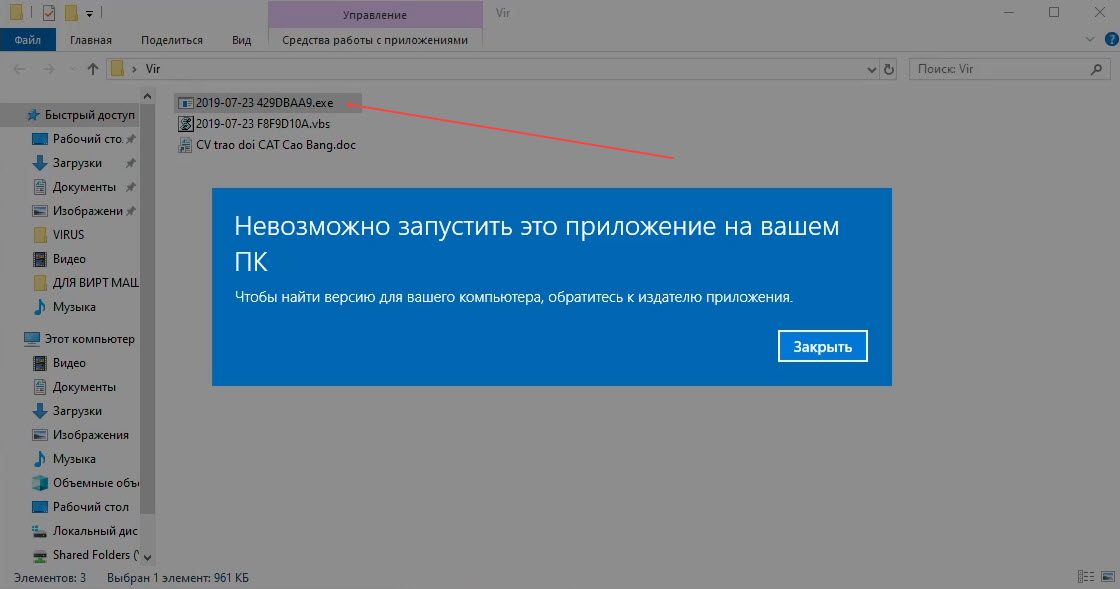Screen dimensions: 1120x589
Task: Click the Управление contextual tab header
Action: (375, 14)
